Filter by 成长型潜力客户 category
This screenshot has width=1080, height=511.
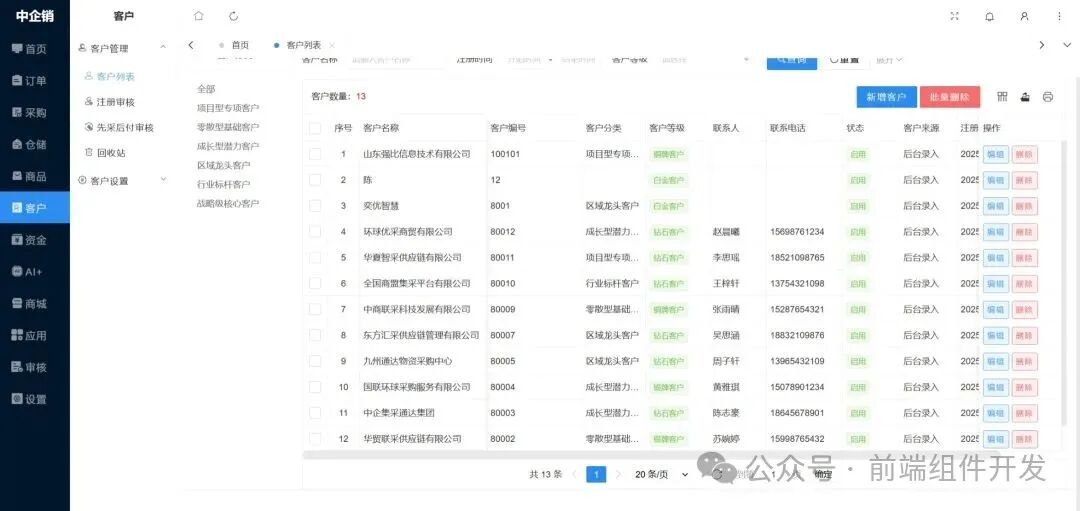(228, 146)
